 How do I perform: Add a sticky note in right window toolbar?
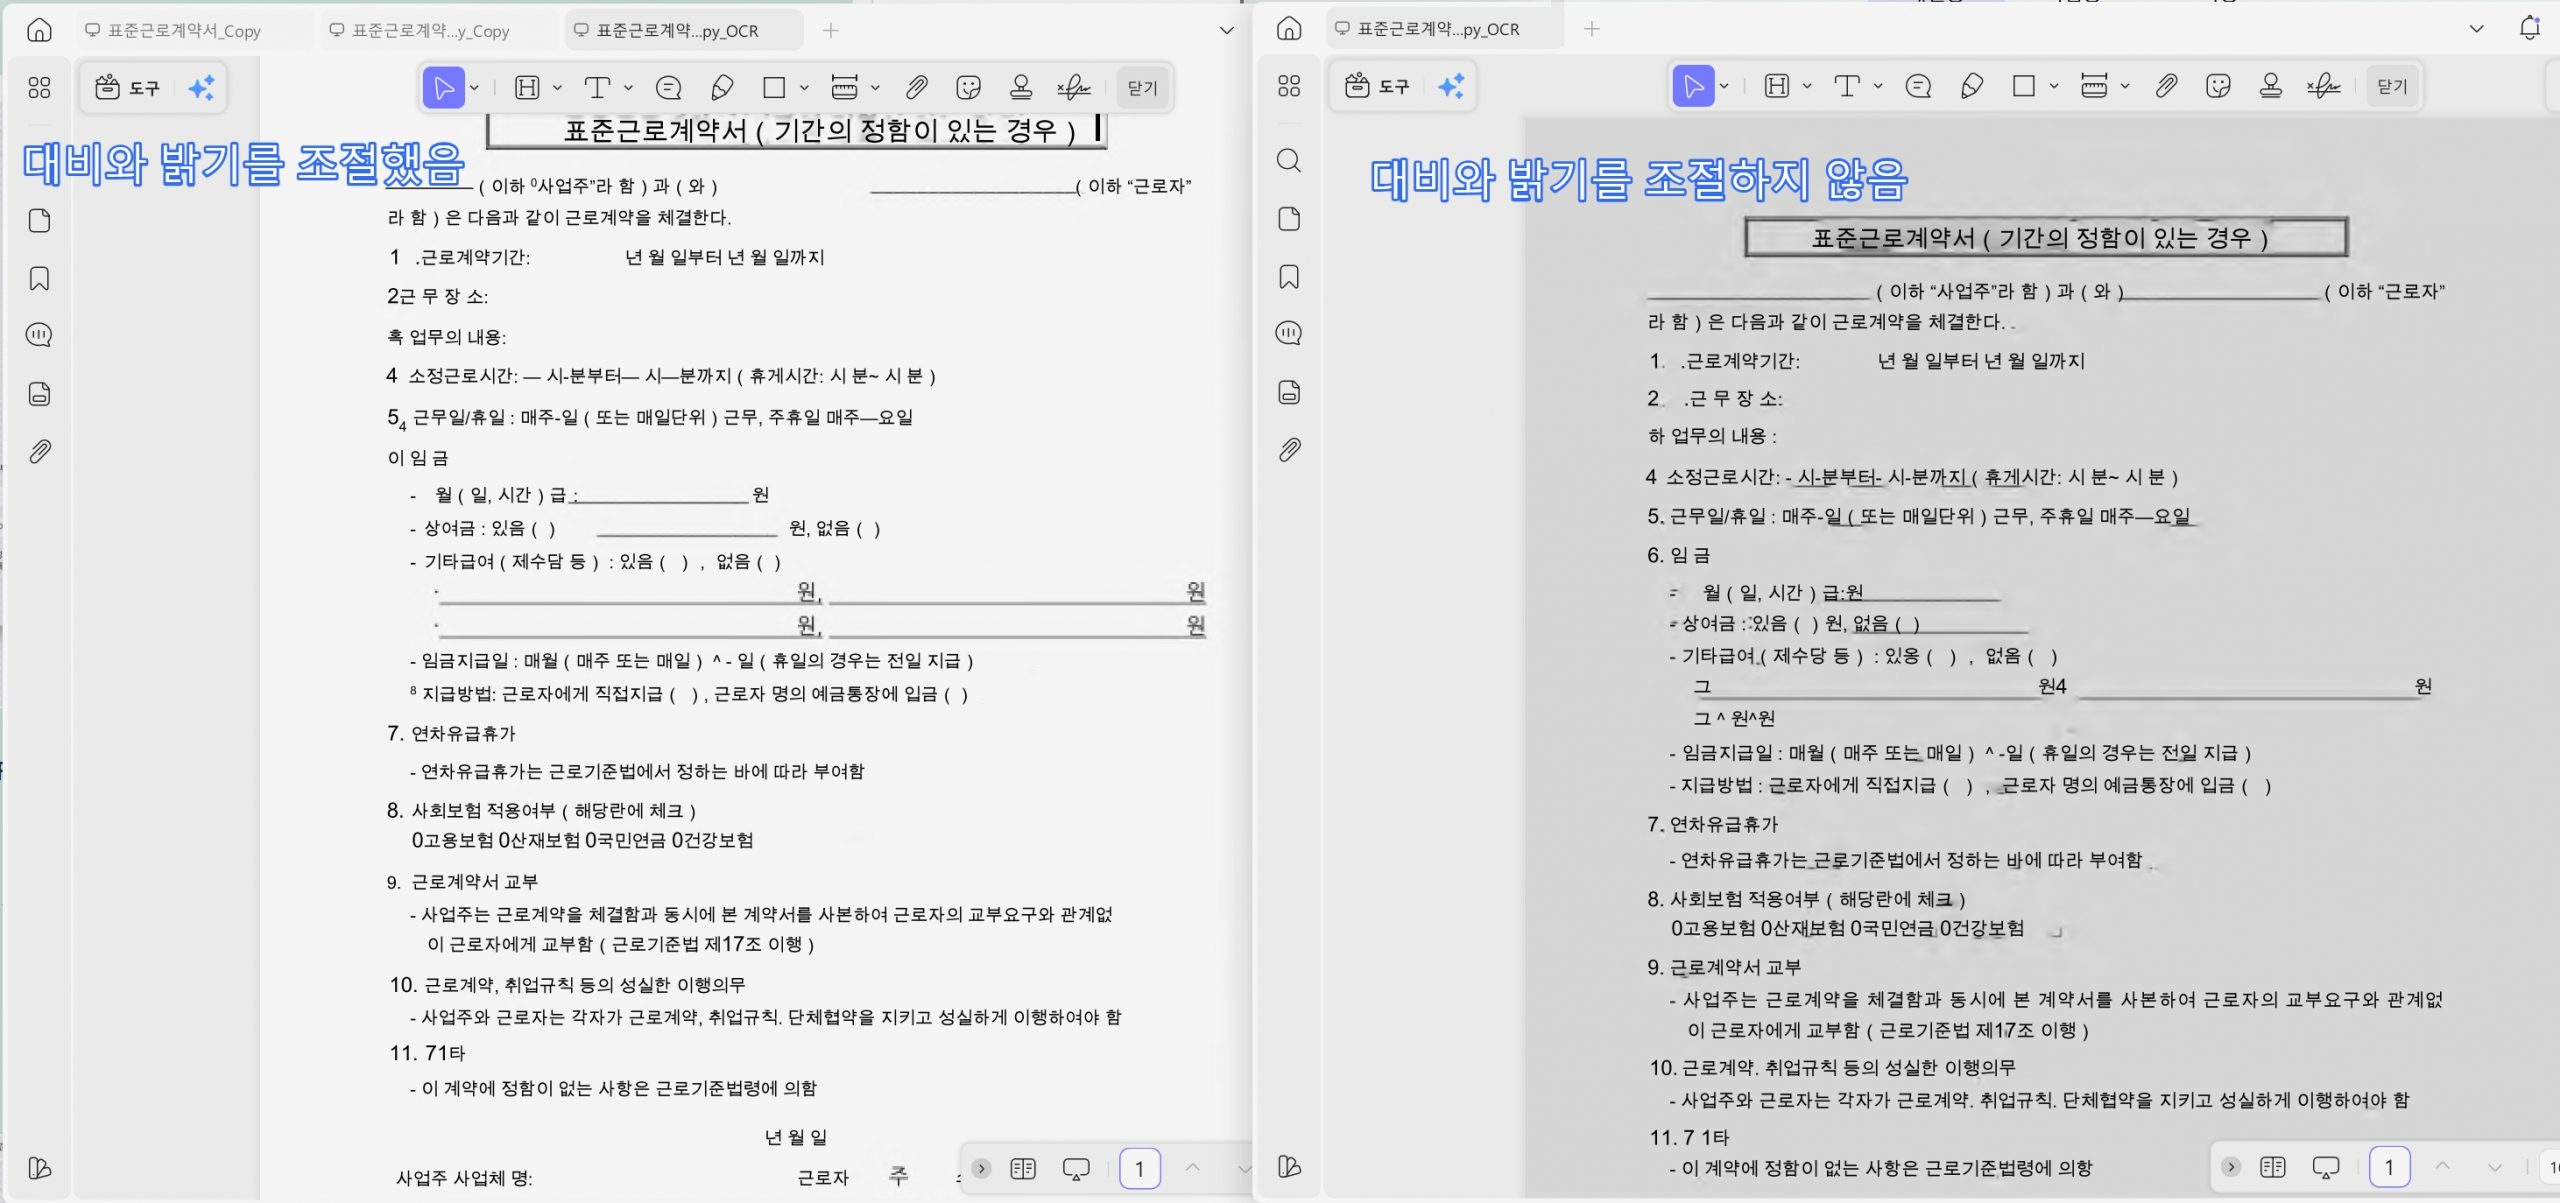point(1918,86)
